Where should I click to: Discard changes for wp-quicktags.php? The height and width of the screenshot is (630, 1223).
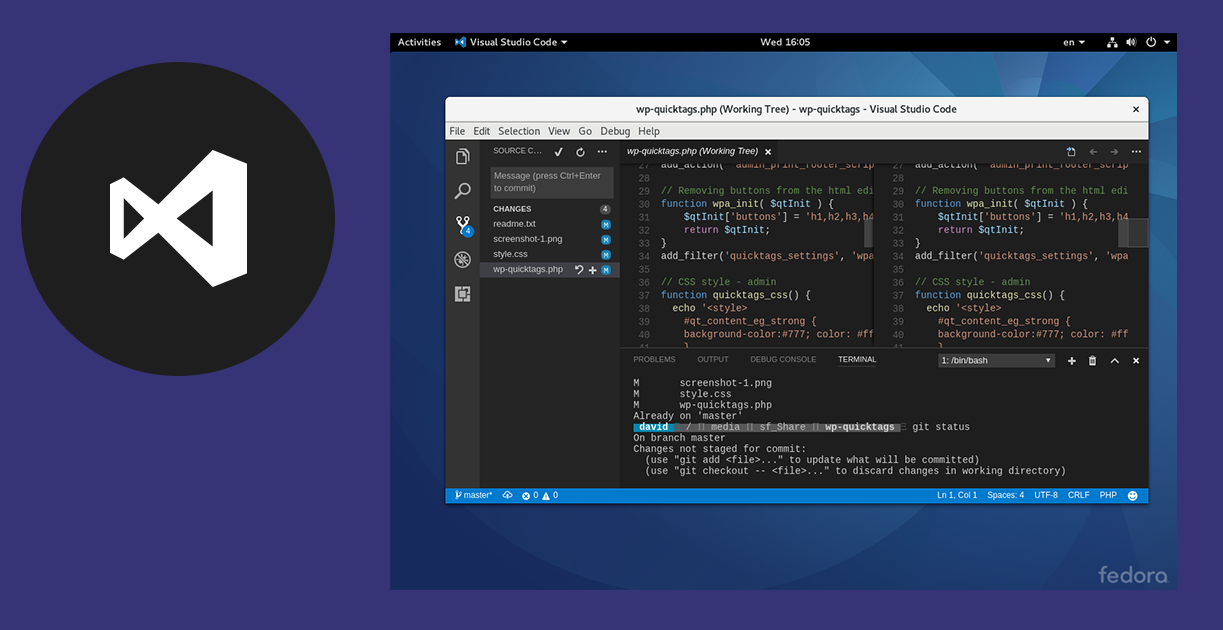pyautogui.click(x=579, y=270)
